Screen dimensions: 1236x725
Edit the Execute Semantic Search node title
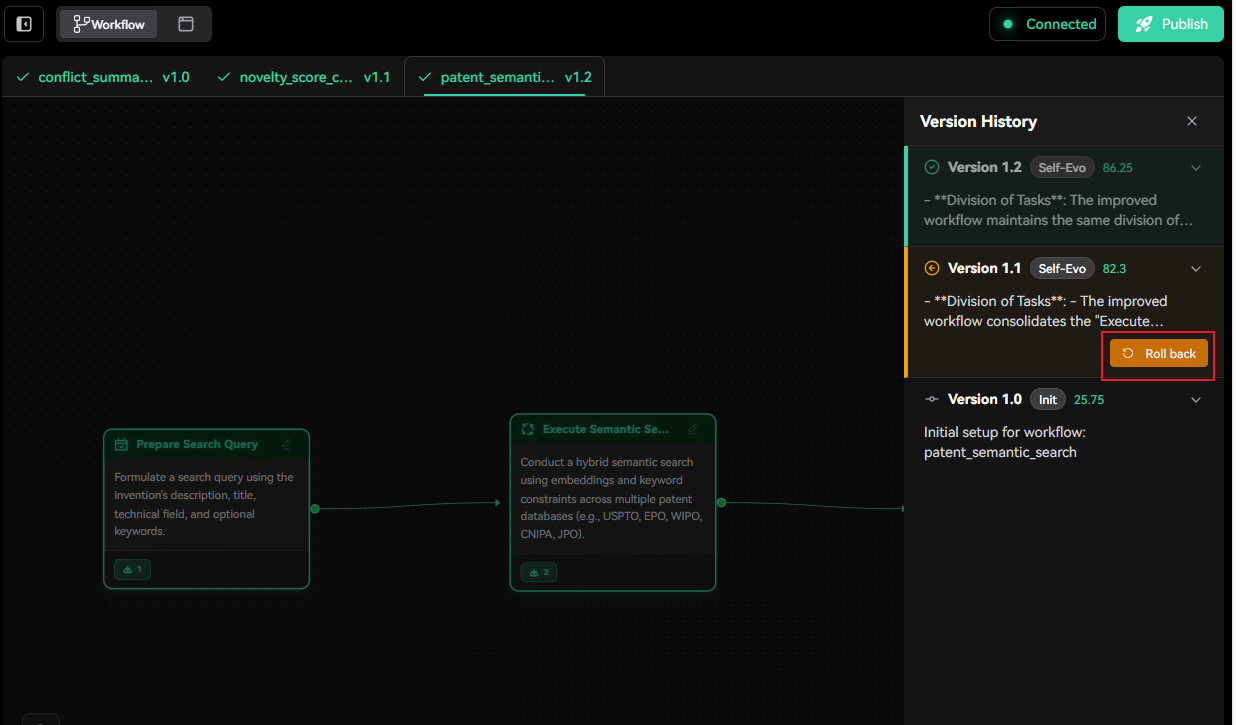[x=693, y=429]
